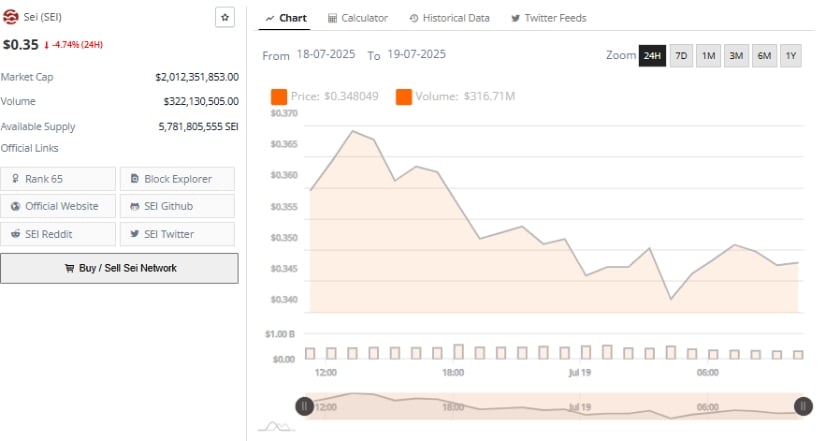Click the Reddit icon beside SEI Reddit
825x441 pixels.
click(x=16, y=234)
